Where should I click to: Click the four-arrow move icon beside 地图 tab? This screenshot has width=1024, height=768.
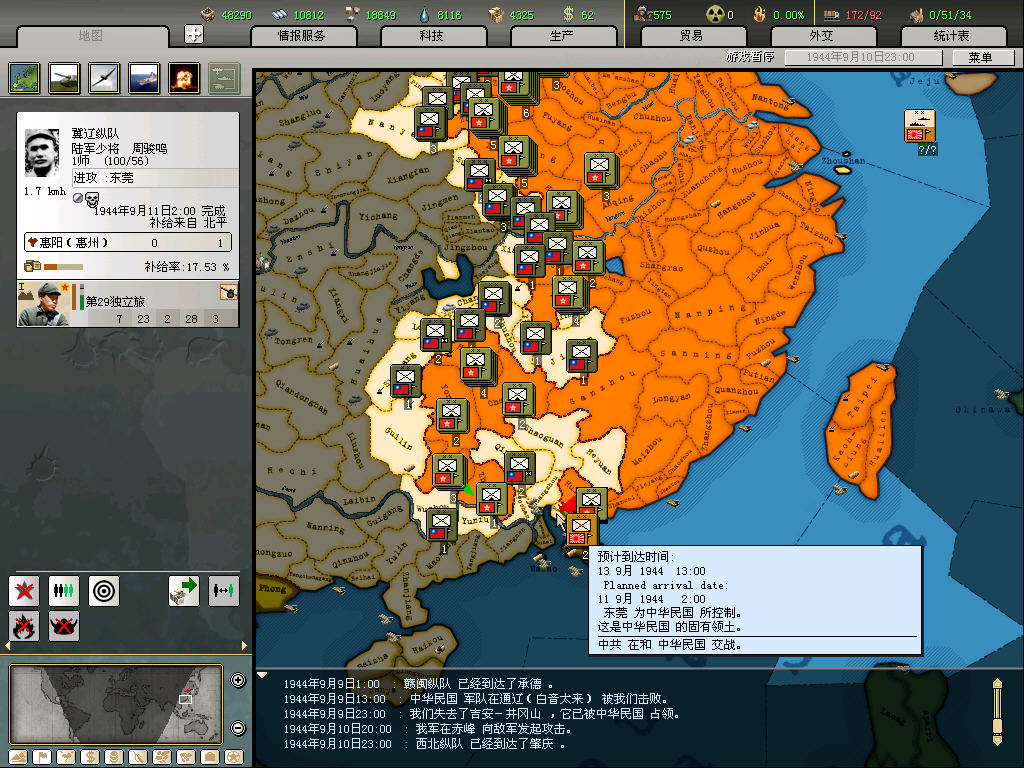pyautogui.click(x=194, y=34)
